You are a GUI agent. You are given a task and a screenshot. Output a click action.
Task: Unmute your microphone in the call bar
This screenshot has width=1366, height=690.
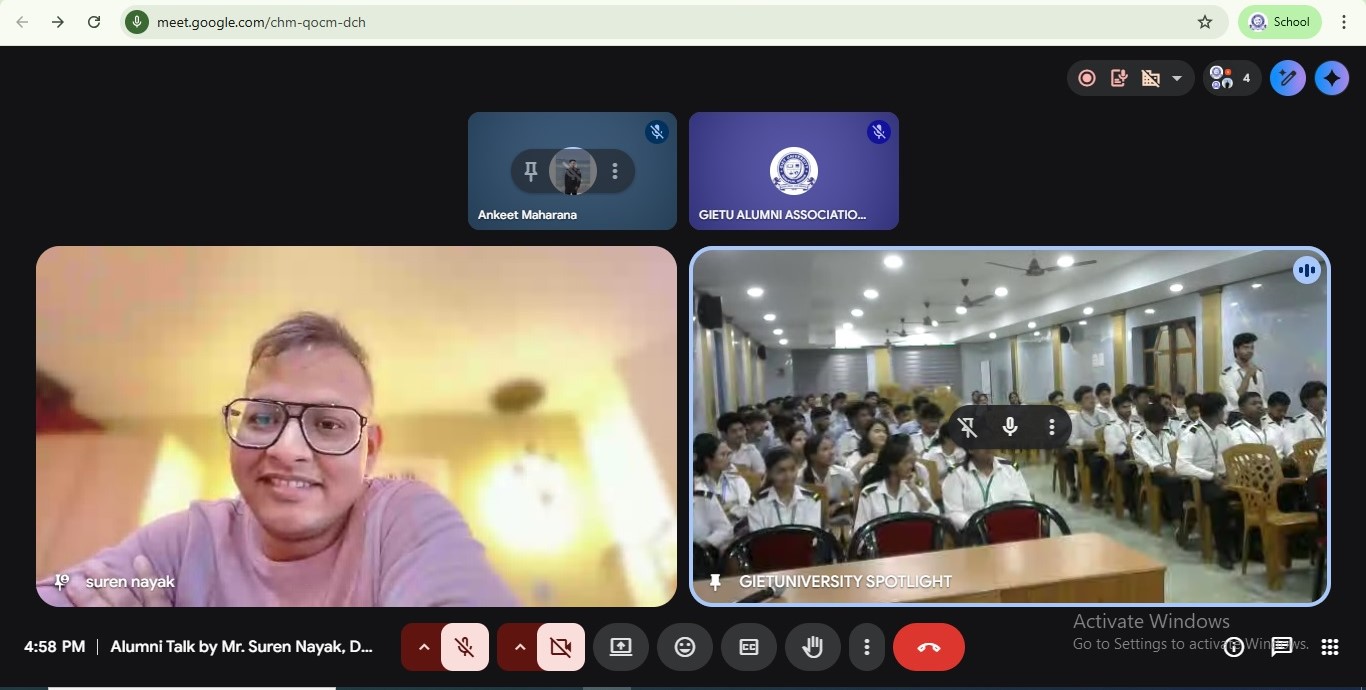[x=465, y=647]
